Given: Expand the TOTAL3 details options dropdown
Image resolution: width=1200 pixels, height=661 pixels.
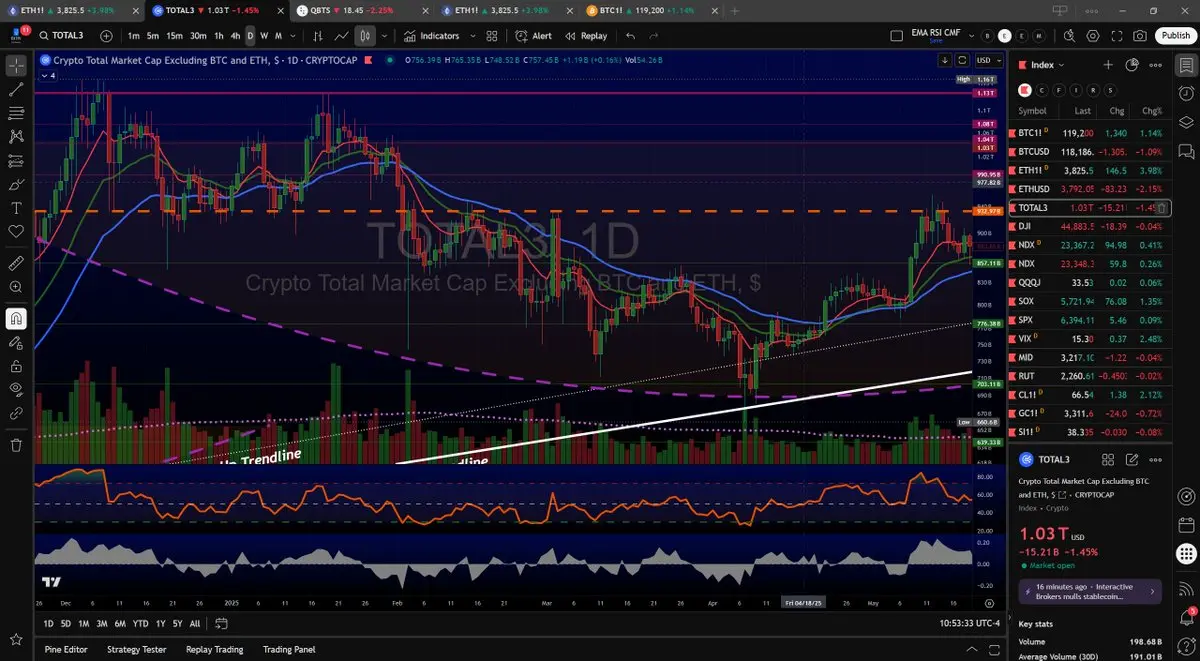Looking at the screenshot, I should (1157, 459).
